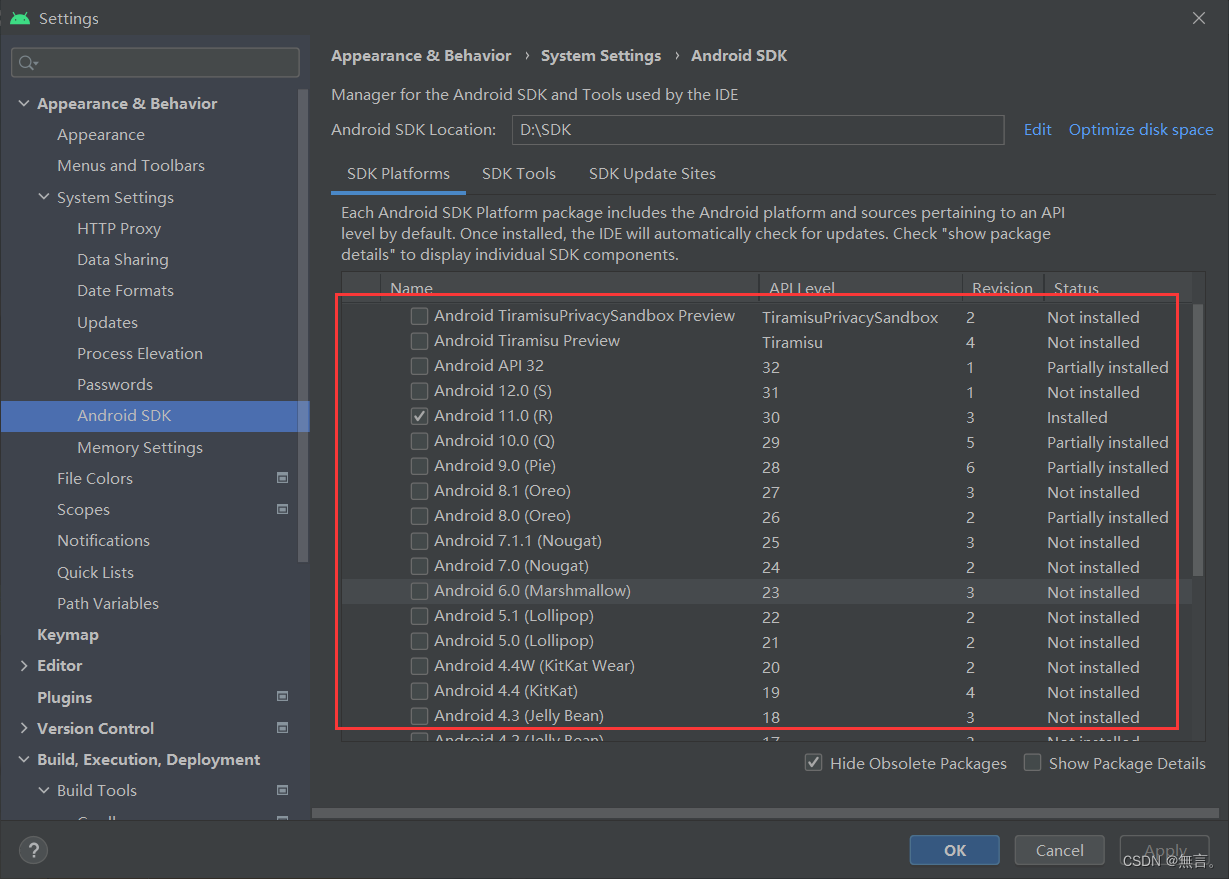Expand the Editor tree node
This screenshot has height=879, width=1229.
coord(24,665)
